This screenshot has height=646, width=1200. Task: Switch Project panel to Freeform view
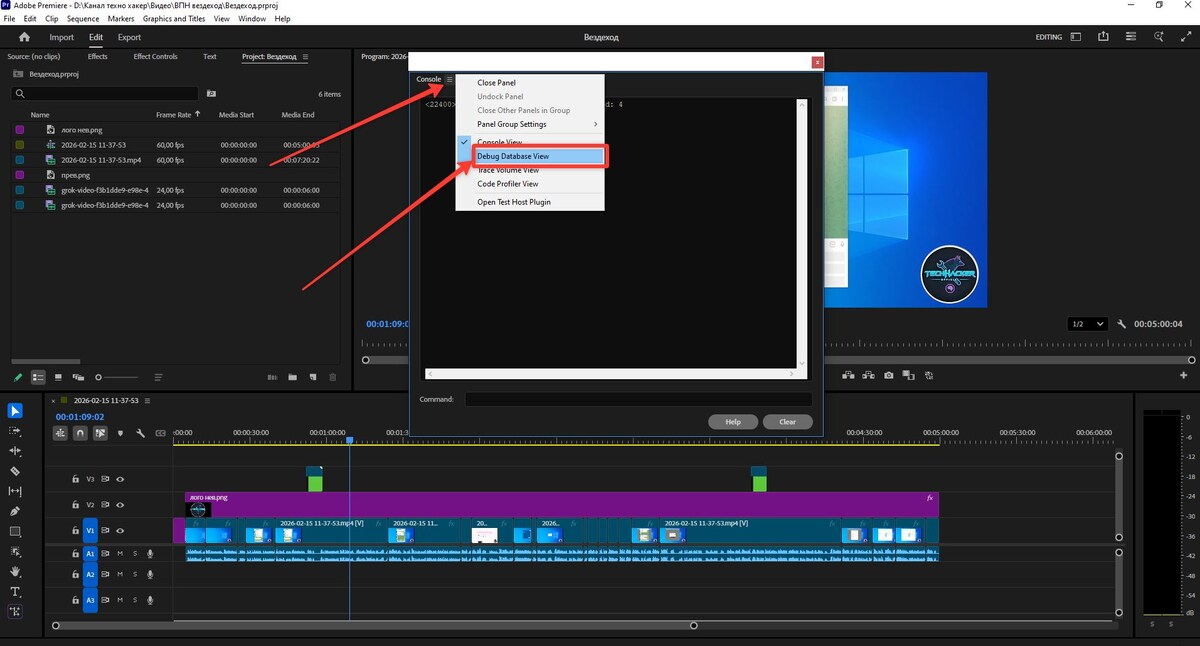pyautogui.click(x=78, y=378)
